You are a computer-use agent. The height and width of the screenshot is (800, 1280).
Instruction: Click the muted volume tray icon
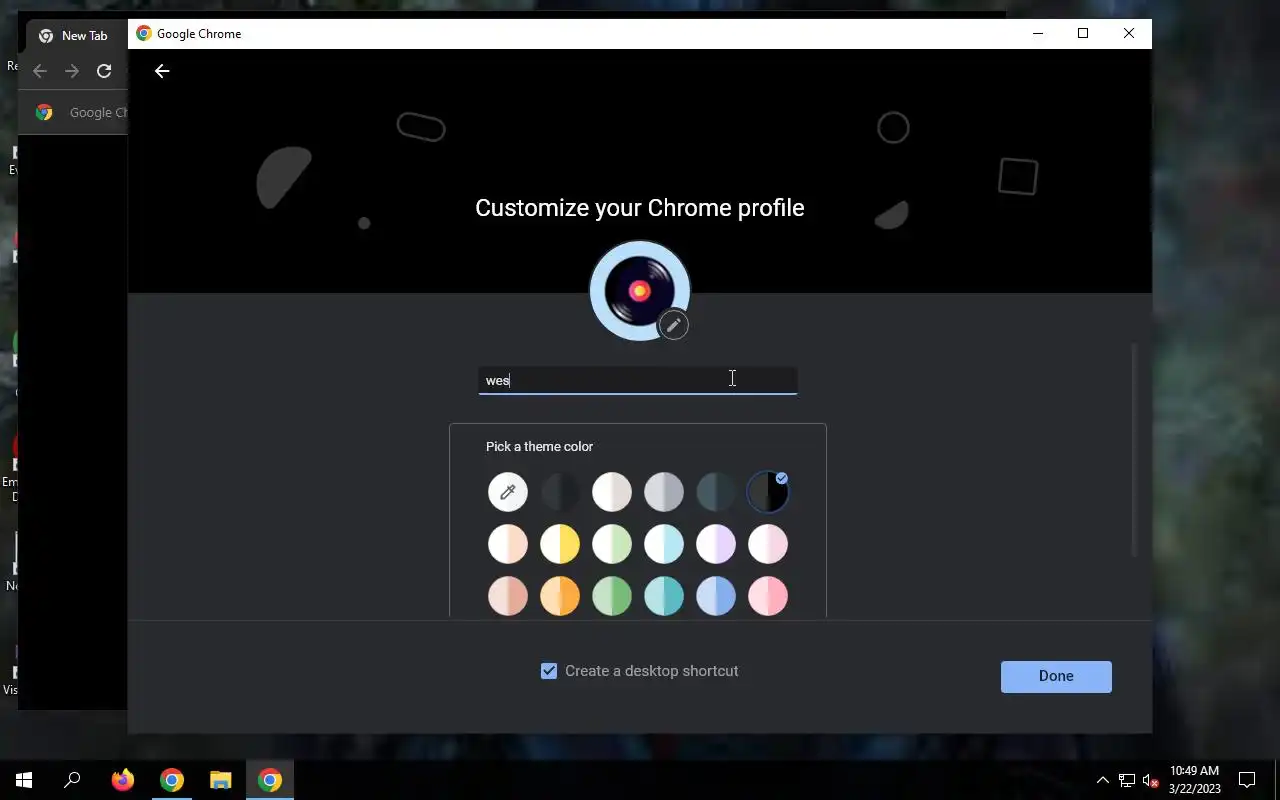tap(1151, 780)
